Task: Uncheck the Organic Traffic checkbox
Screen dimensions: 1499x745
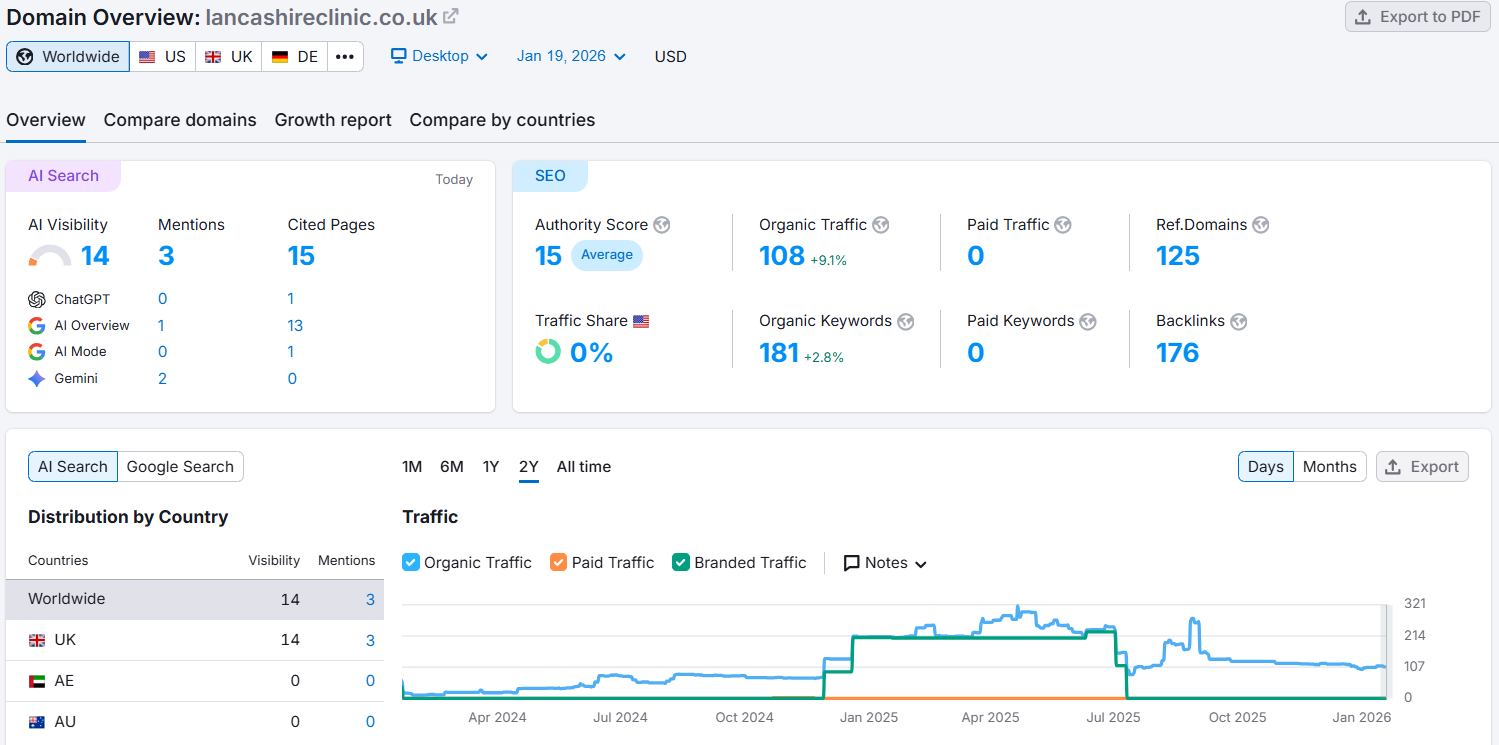Action: click(x=410, y=562)
